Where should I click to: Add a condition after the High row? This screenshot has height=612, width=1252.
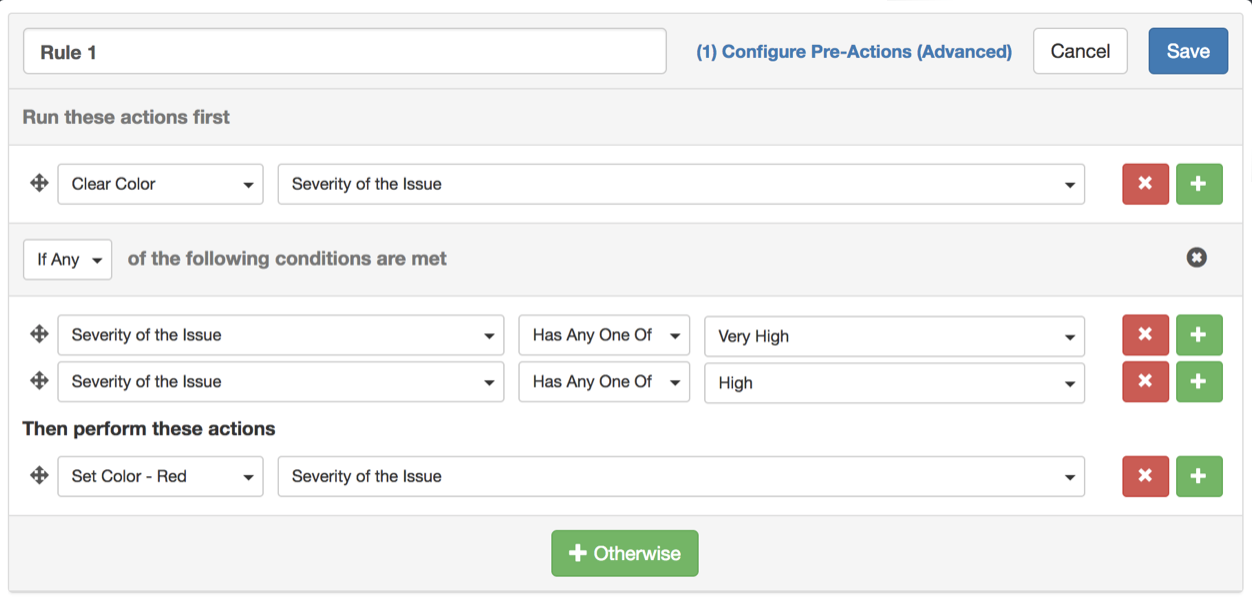pyautogui.click(x=1199, y=382)
